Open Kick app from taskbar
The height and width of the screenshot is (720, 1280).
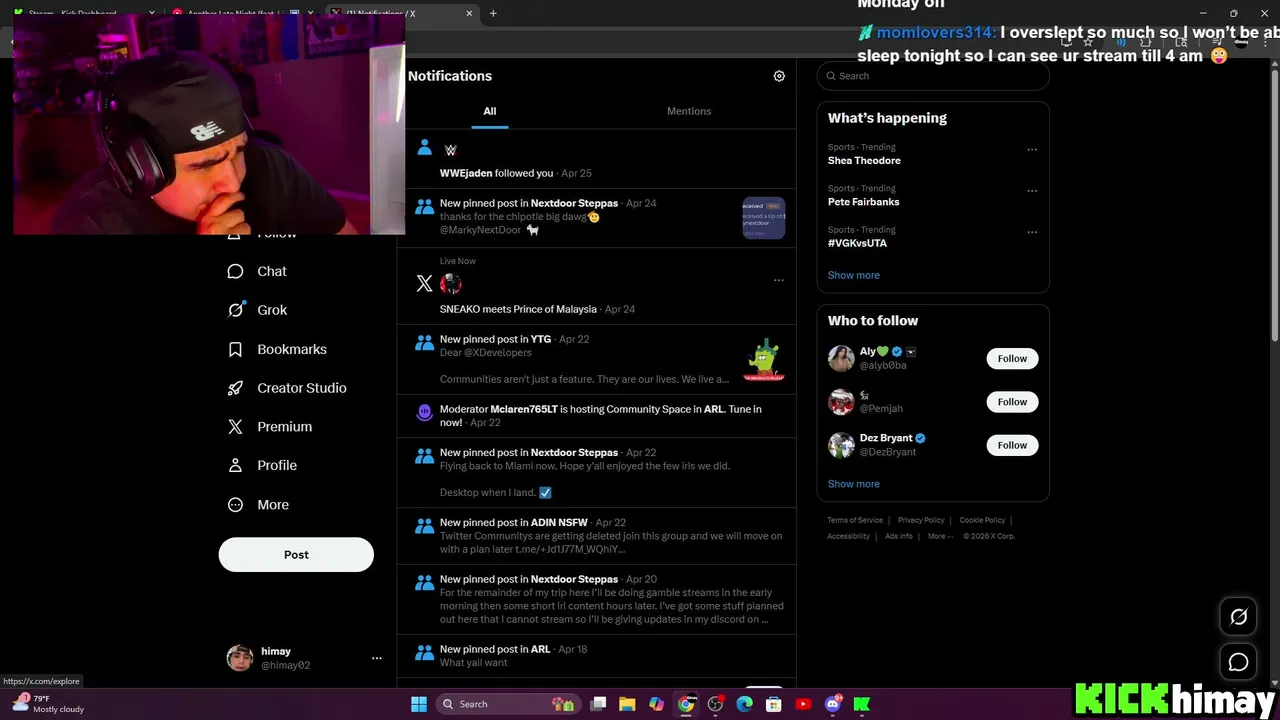coord(861,704)
